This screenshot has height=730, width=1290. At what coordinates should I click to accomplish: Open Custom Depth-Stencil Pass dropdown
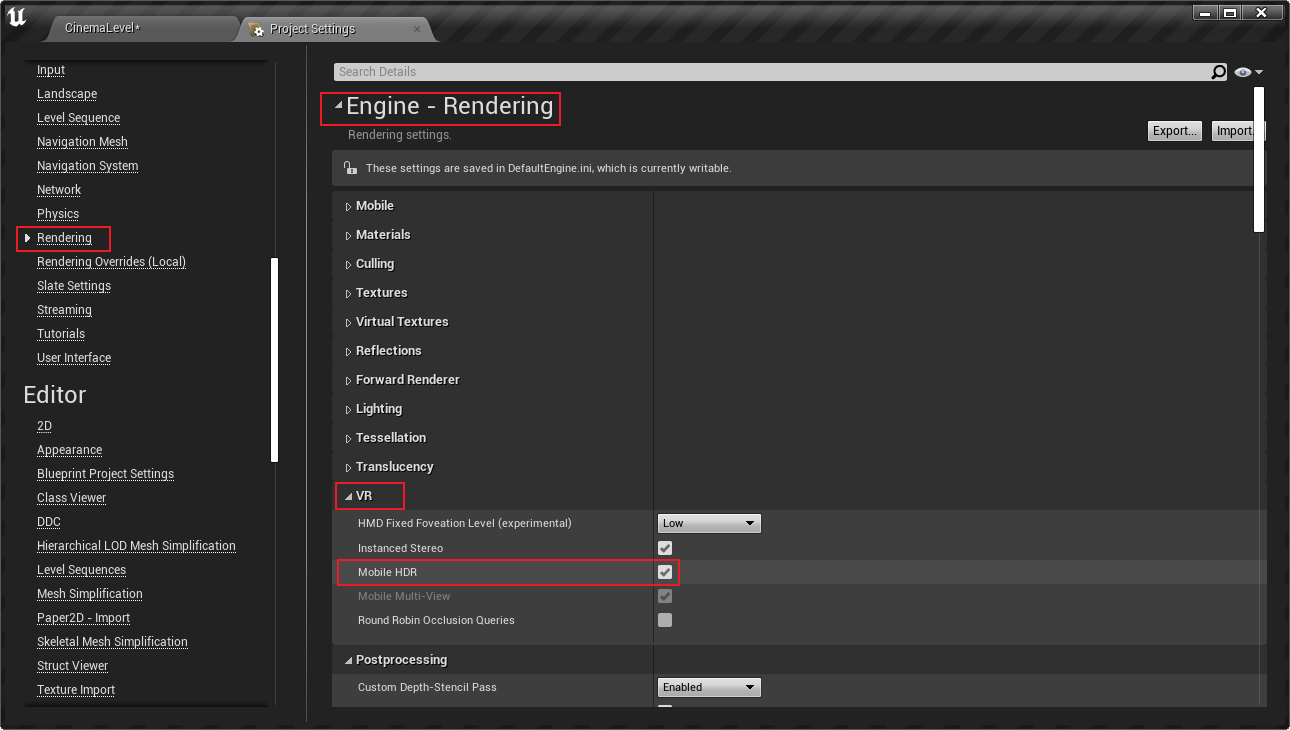click(x=709, y=687)
